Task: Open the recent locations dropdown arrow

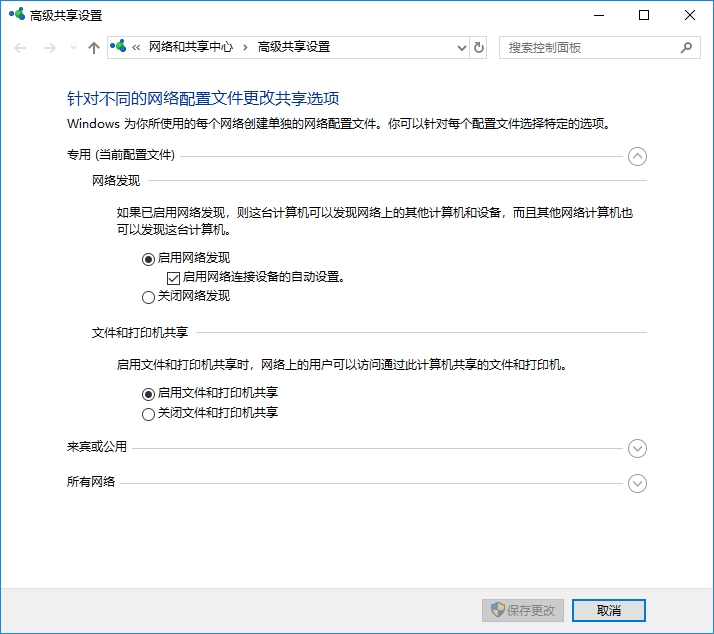Action: pos(73,48)
